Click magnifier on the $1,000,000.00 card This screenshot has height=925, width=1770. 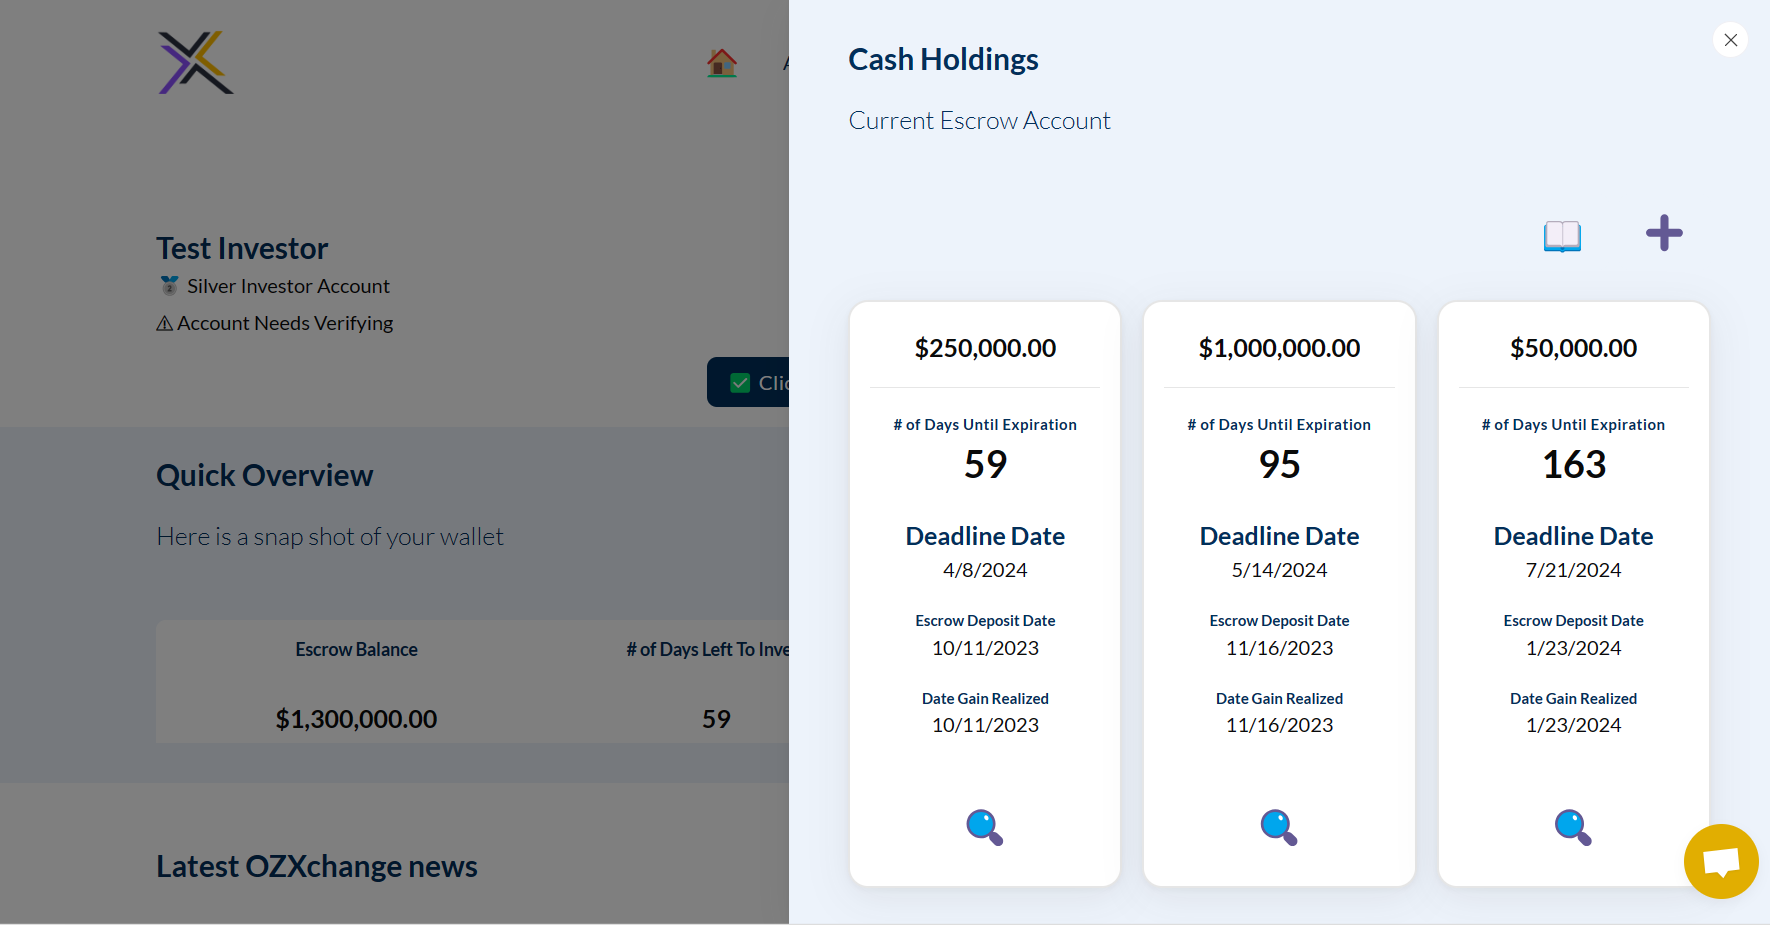click(1278, 827)
